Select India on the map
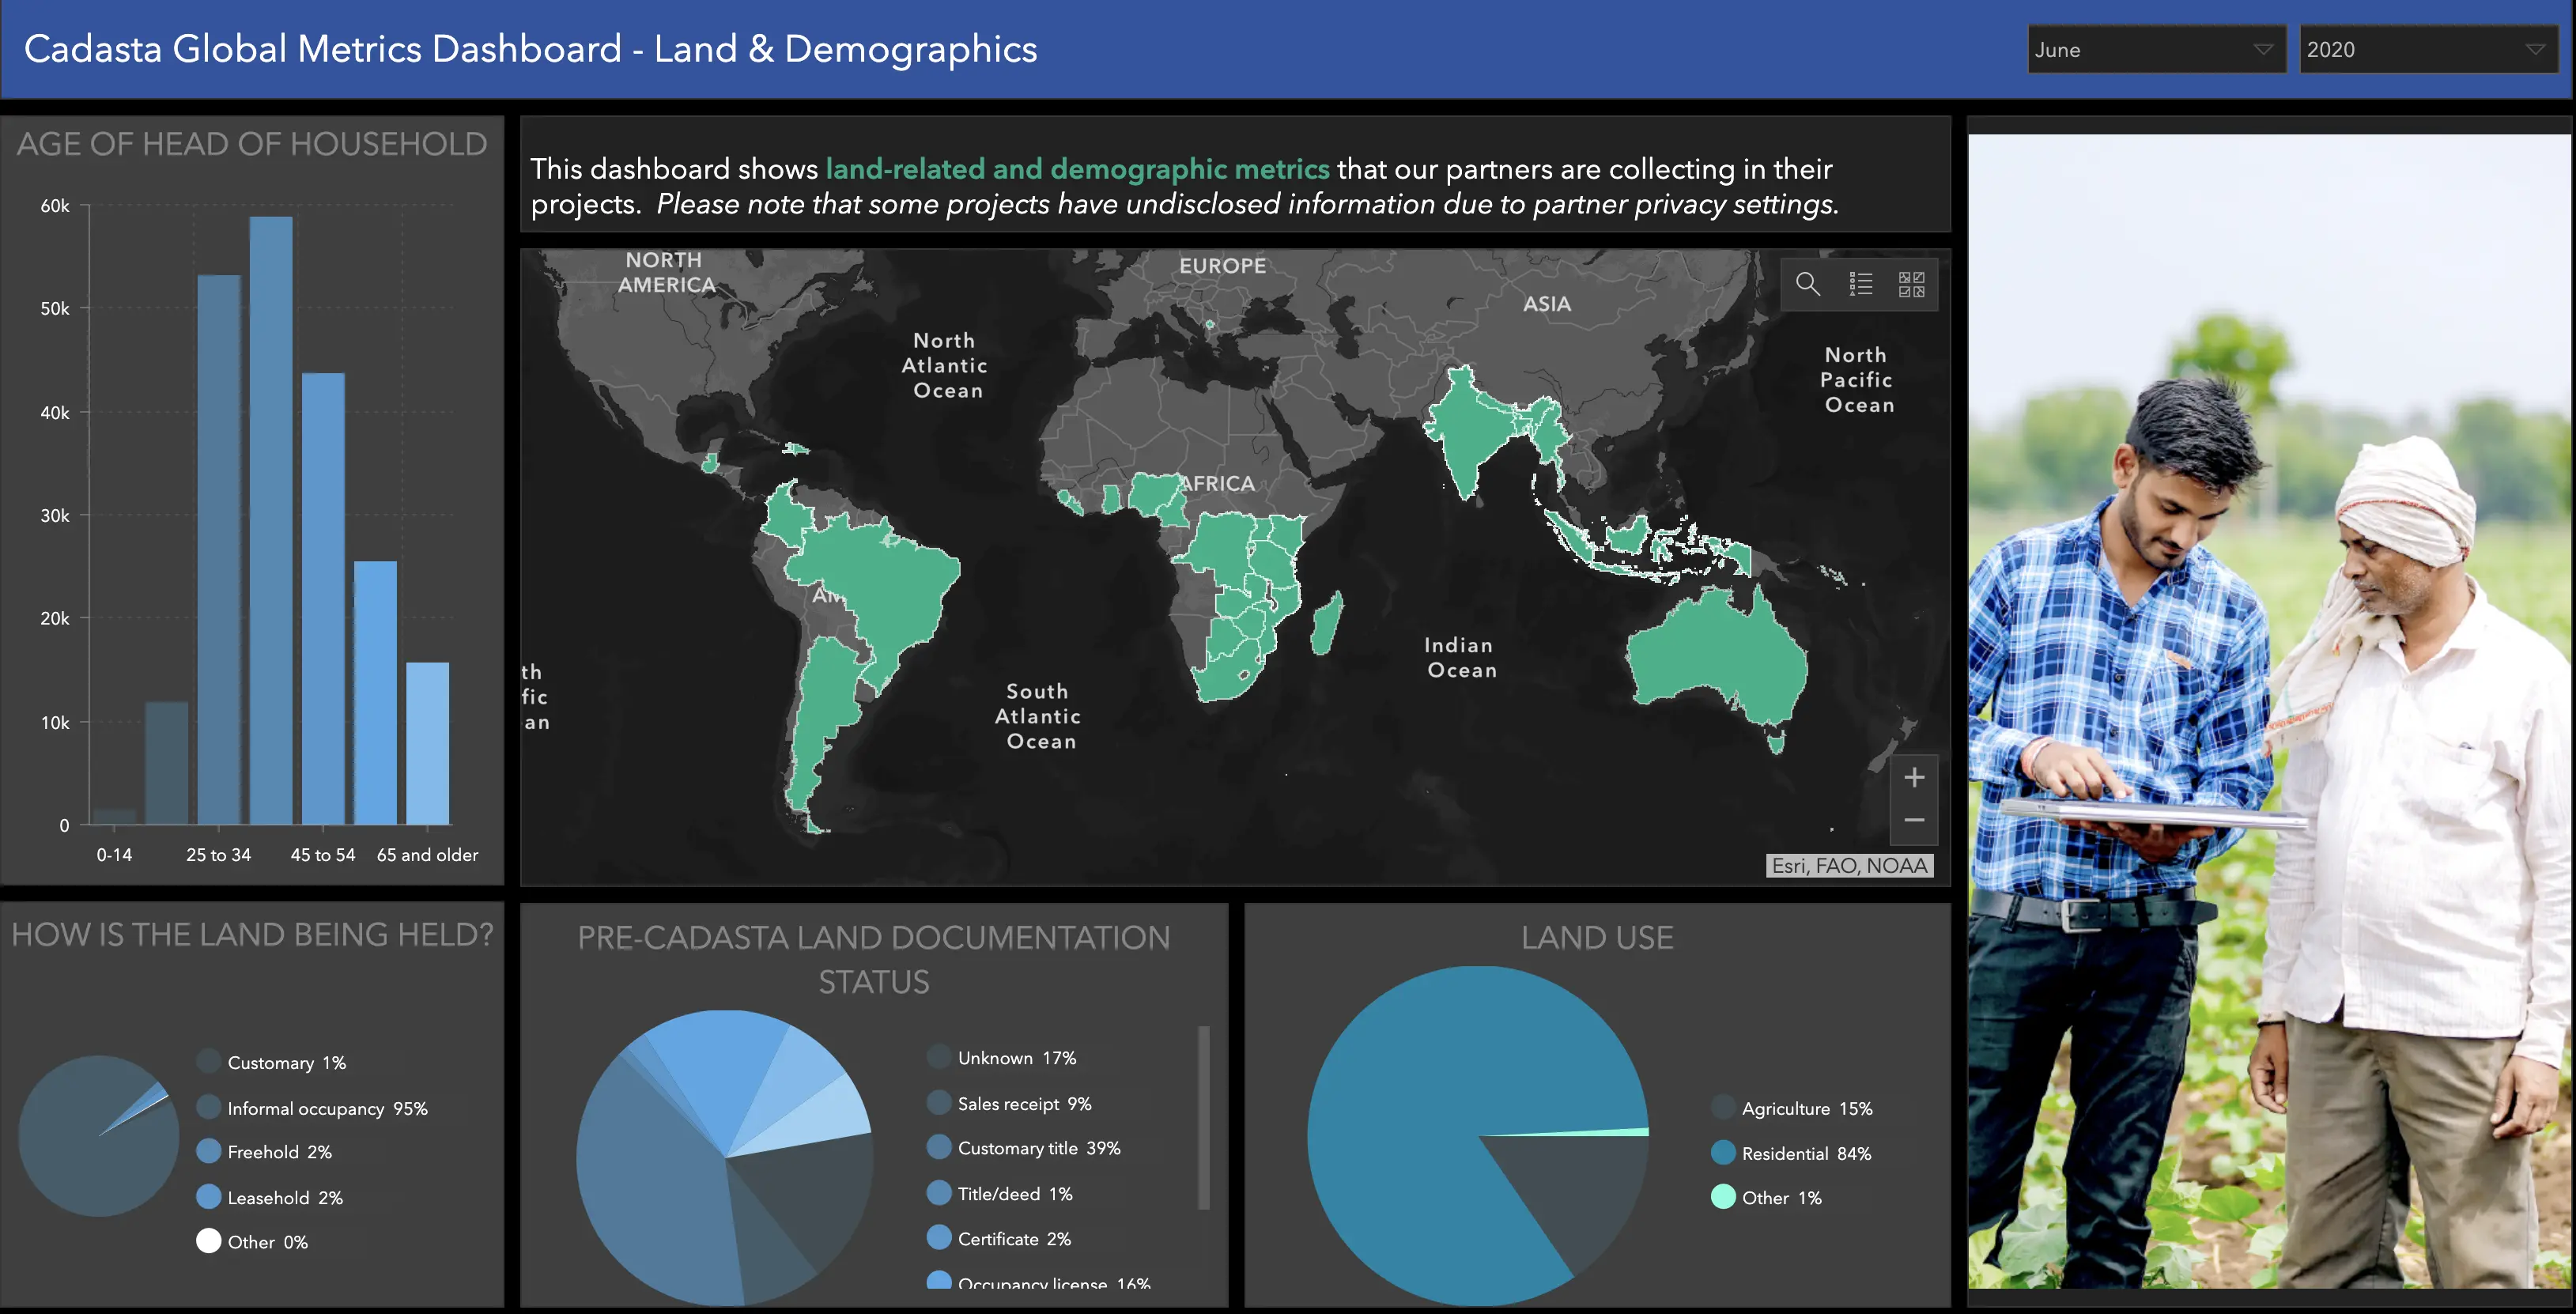Viewport: 2576px width, 1314px height. point(1470,430)
